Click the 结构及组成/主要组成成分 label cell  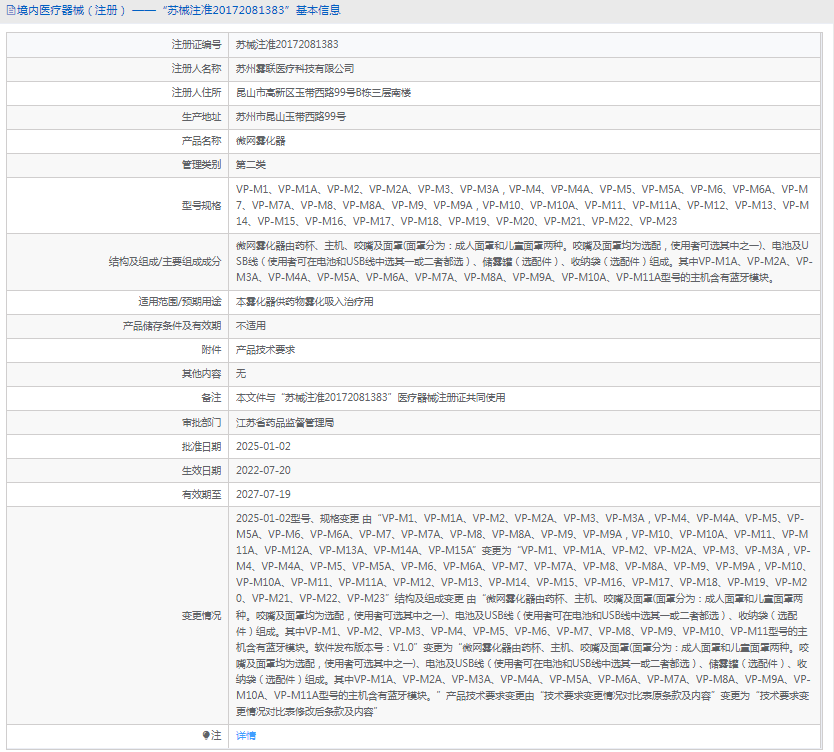click(118, 262)
